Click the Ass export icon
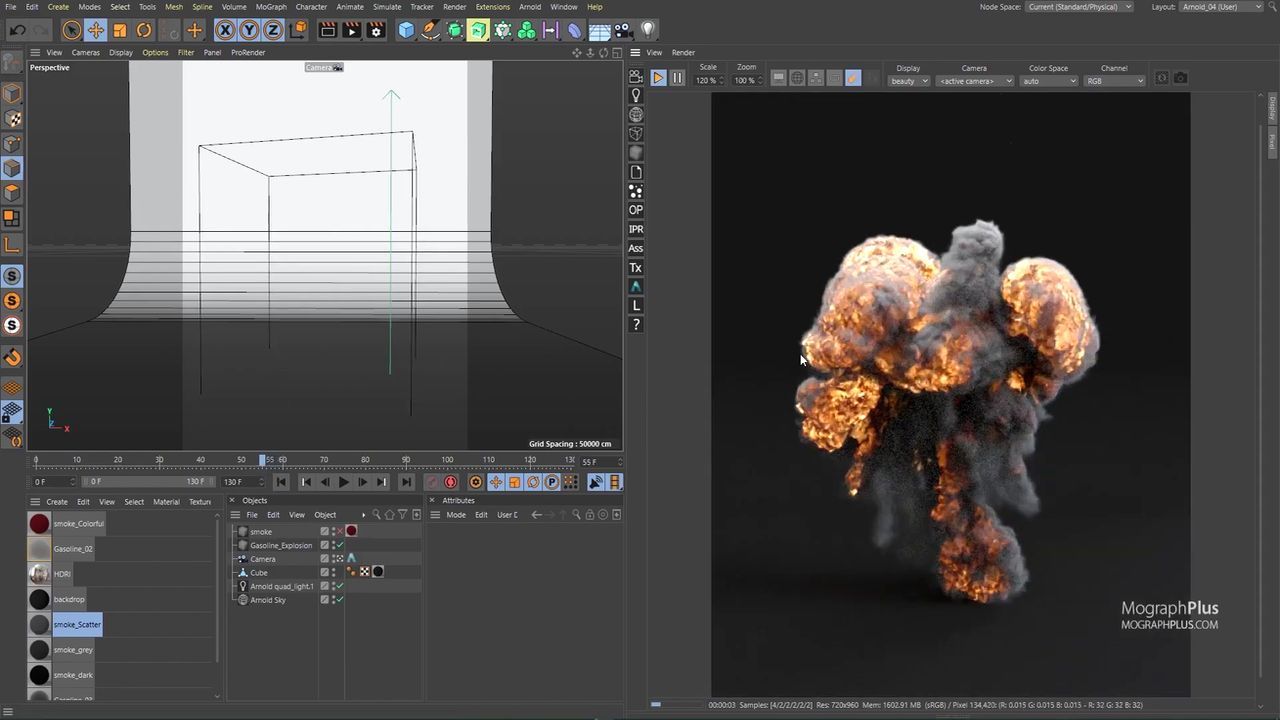1280x720 pixels. coord(635,248)
